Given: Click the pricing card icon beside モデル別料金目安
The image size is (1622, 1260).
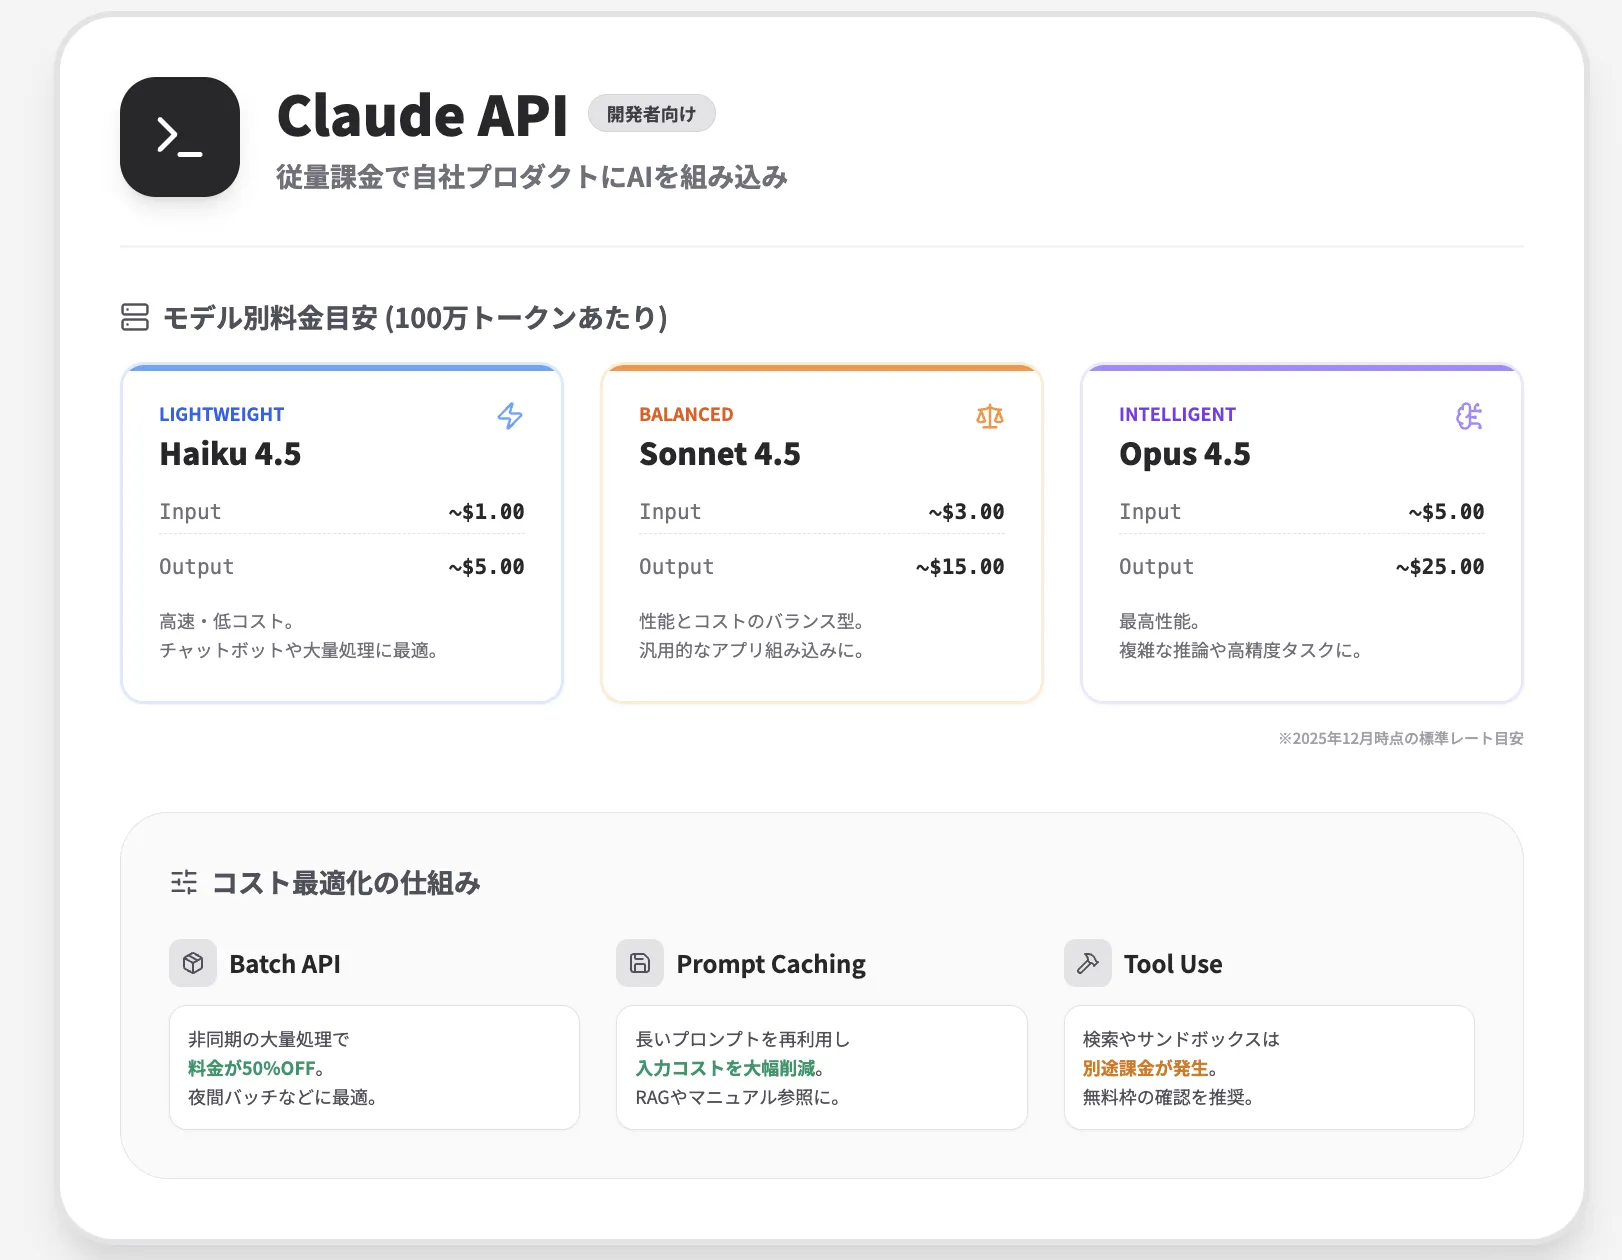Looking at the screenshot, I should click(135, 318).
